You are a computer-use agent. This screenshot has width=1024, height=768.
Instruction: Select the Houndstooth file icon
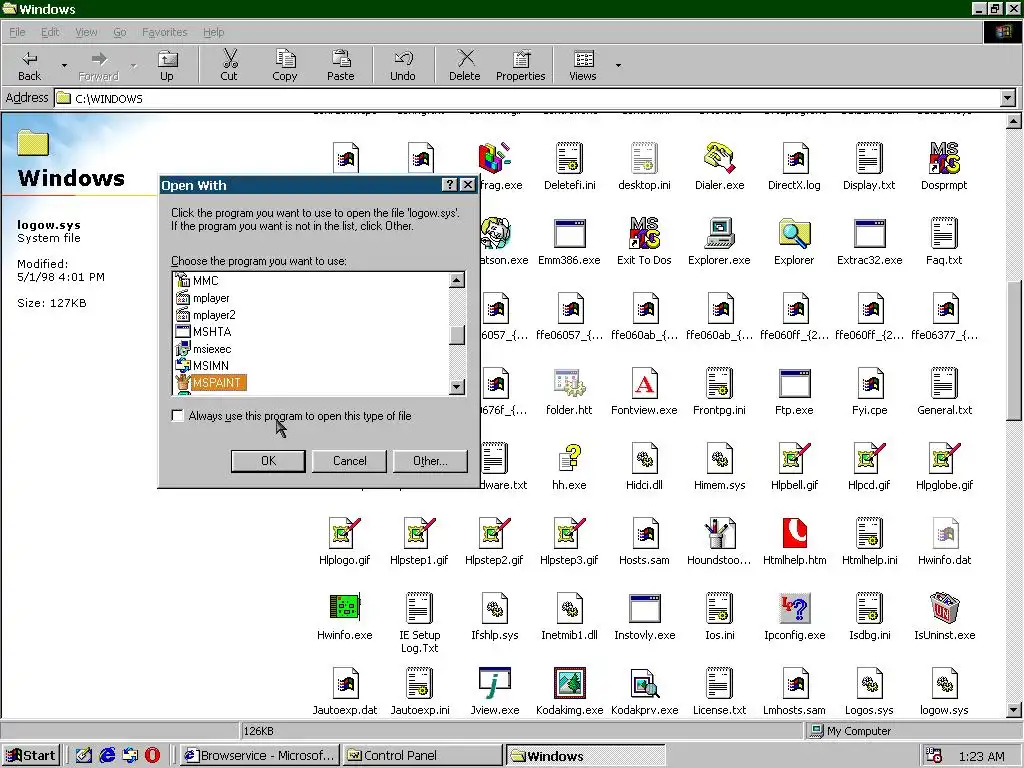click(719, 533)
